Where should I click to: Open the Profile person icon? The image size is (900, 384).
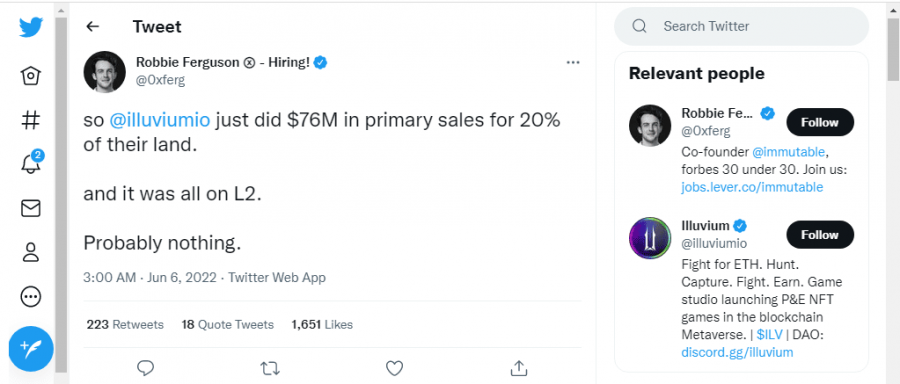[30, 252]
